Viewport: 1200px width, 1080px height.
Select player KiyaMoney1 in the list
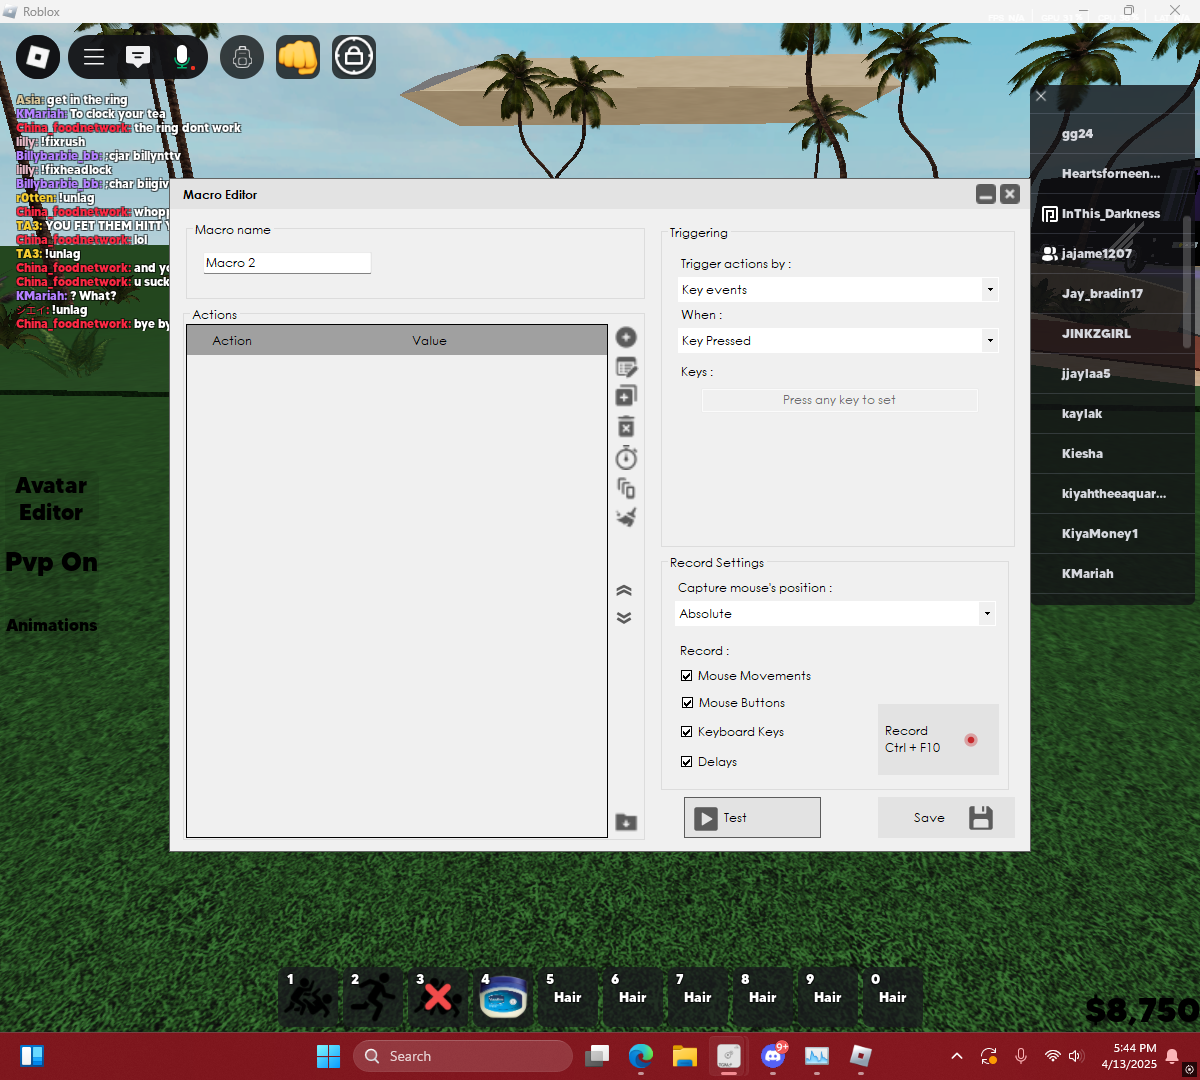(x=1113, y=534)
